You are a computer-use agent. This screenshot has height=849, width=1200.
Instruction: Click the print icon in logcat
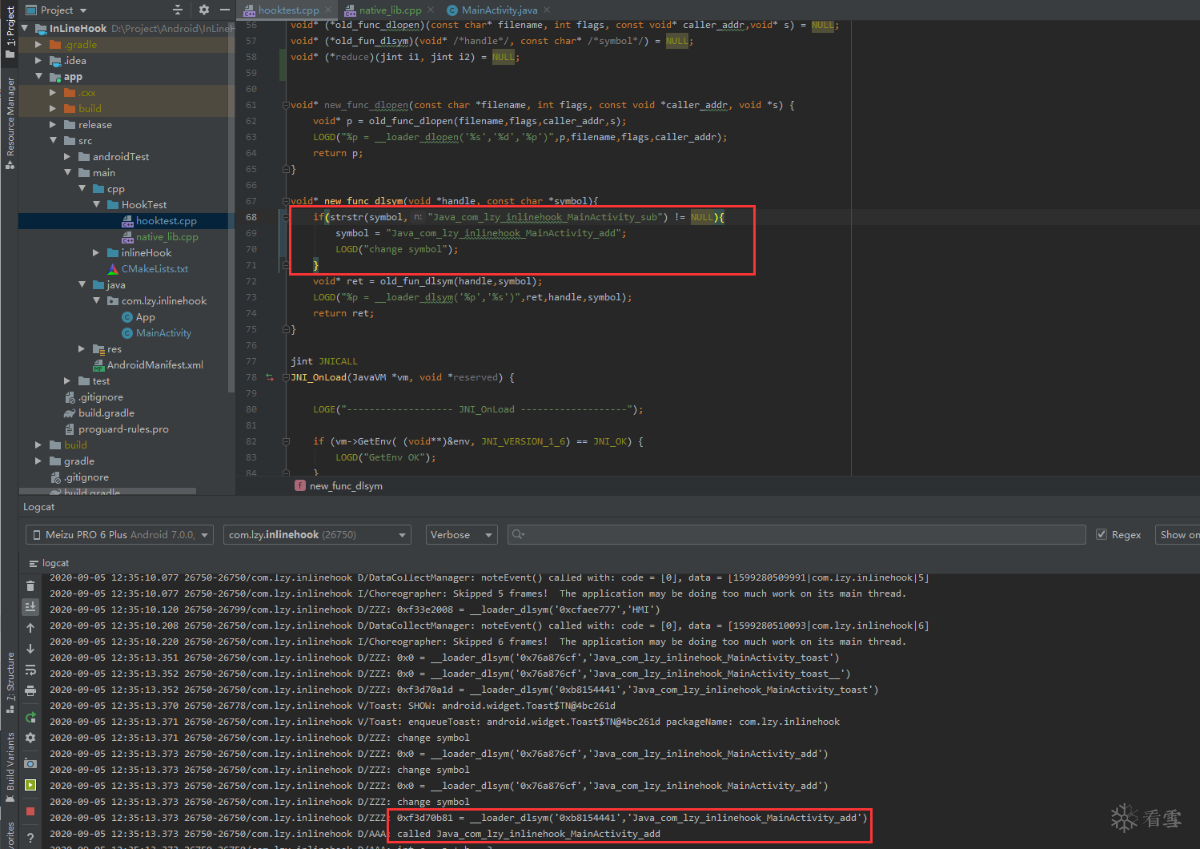point(30,691)
